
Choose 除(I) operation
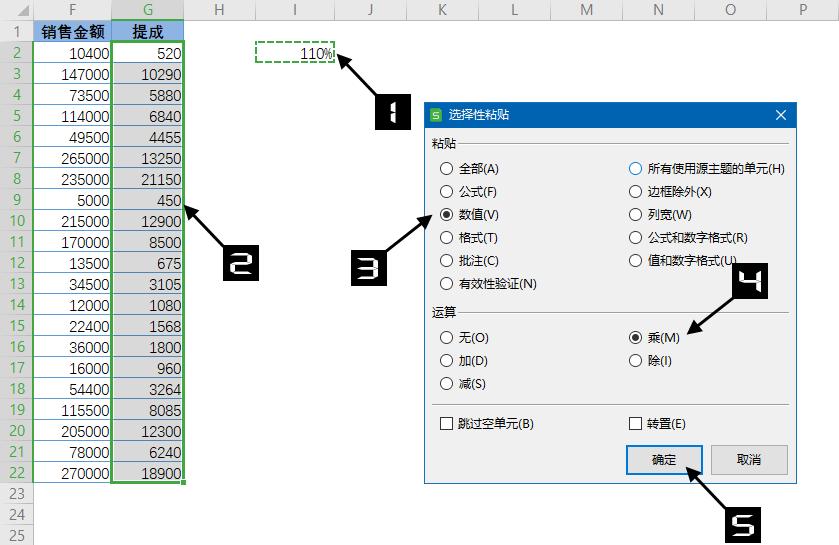click(650, 360)
